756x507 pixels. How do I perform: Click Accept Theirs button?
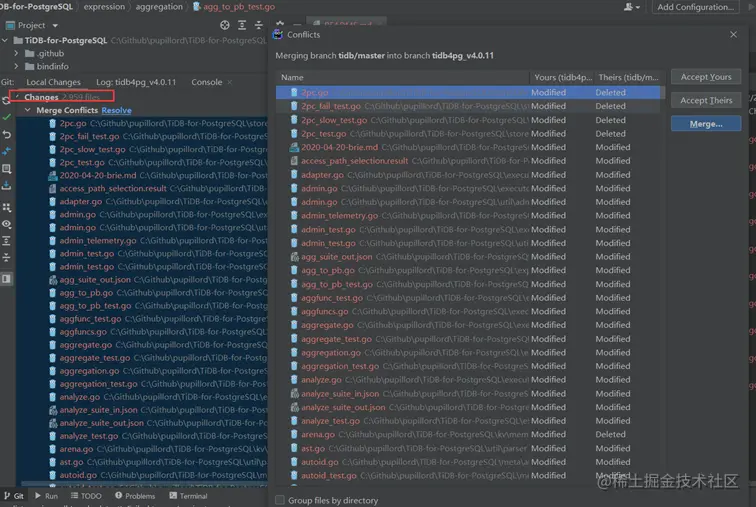(x=706, y=100)
